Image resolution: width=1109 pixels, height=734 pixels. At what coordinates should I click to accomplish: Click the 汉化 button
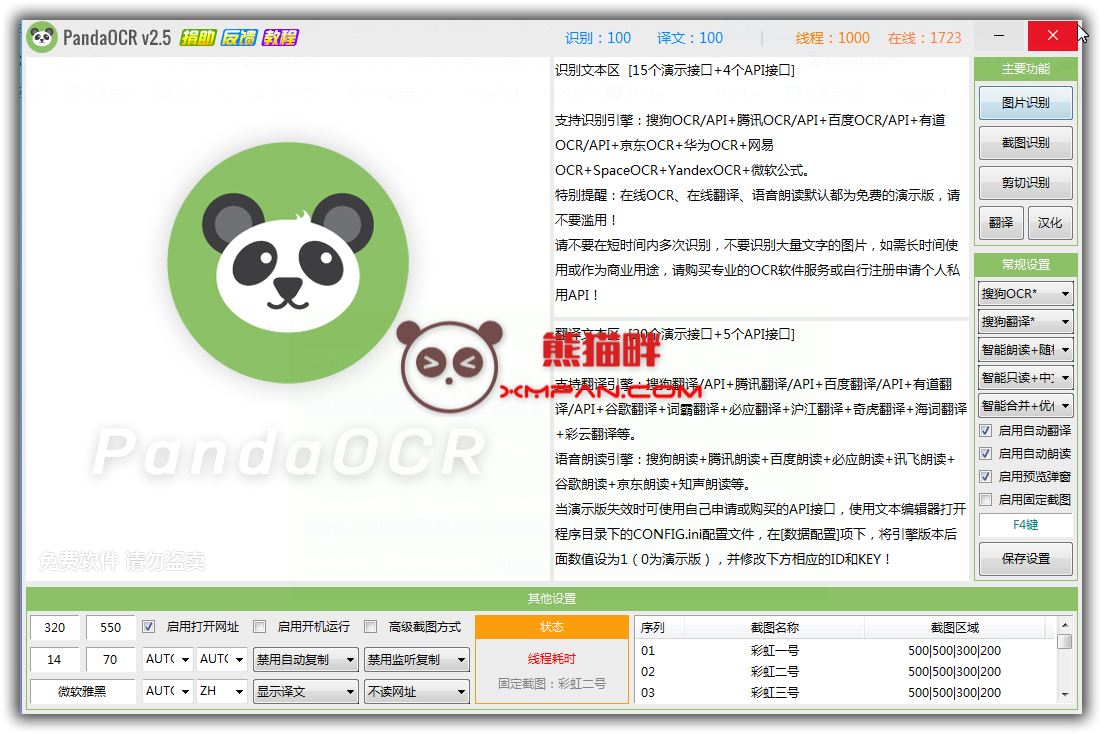click(1050, 223)
